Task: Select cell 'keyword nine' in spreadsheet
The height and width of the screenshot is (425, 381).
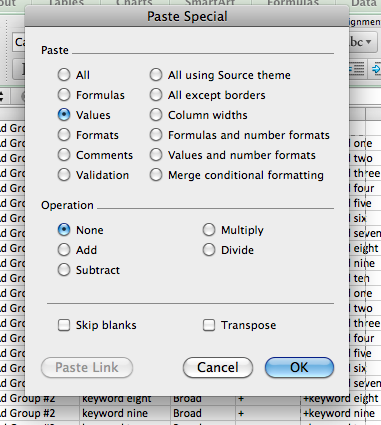Action: click(125, 413)
